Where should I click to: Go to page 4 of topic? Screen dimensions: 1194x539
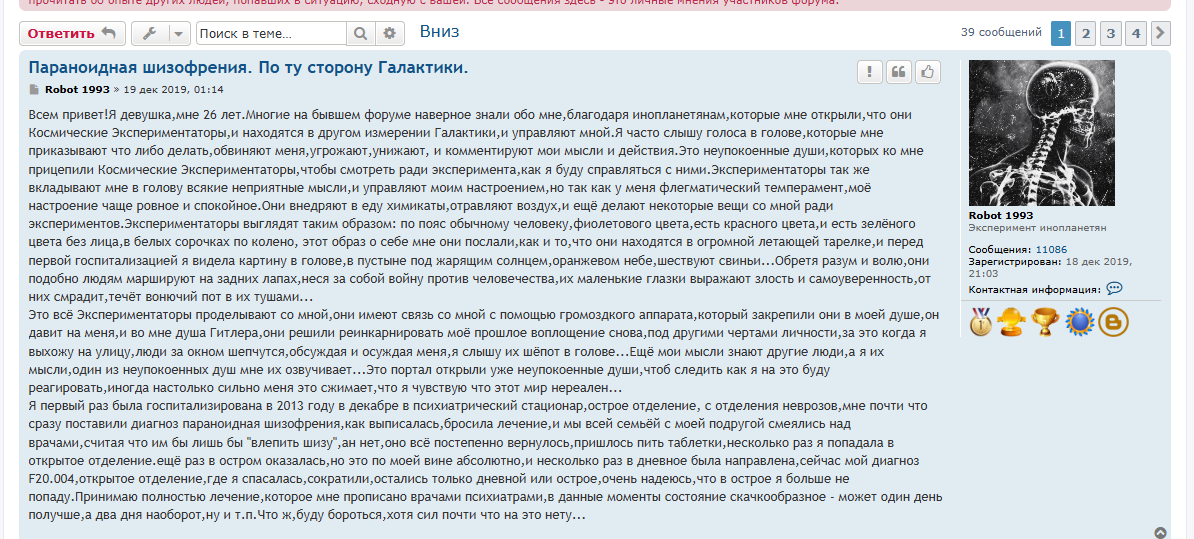click(1135, 33)
